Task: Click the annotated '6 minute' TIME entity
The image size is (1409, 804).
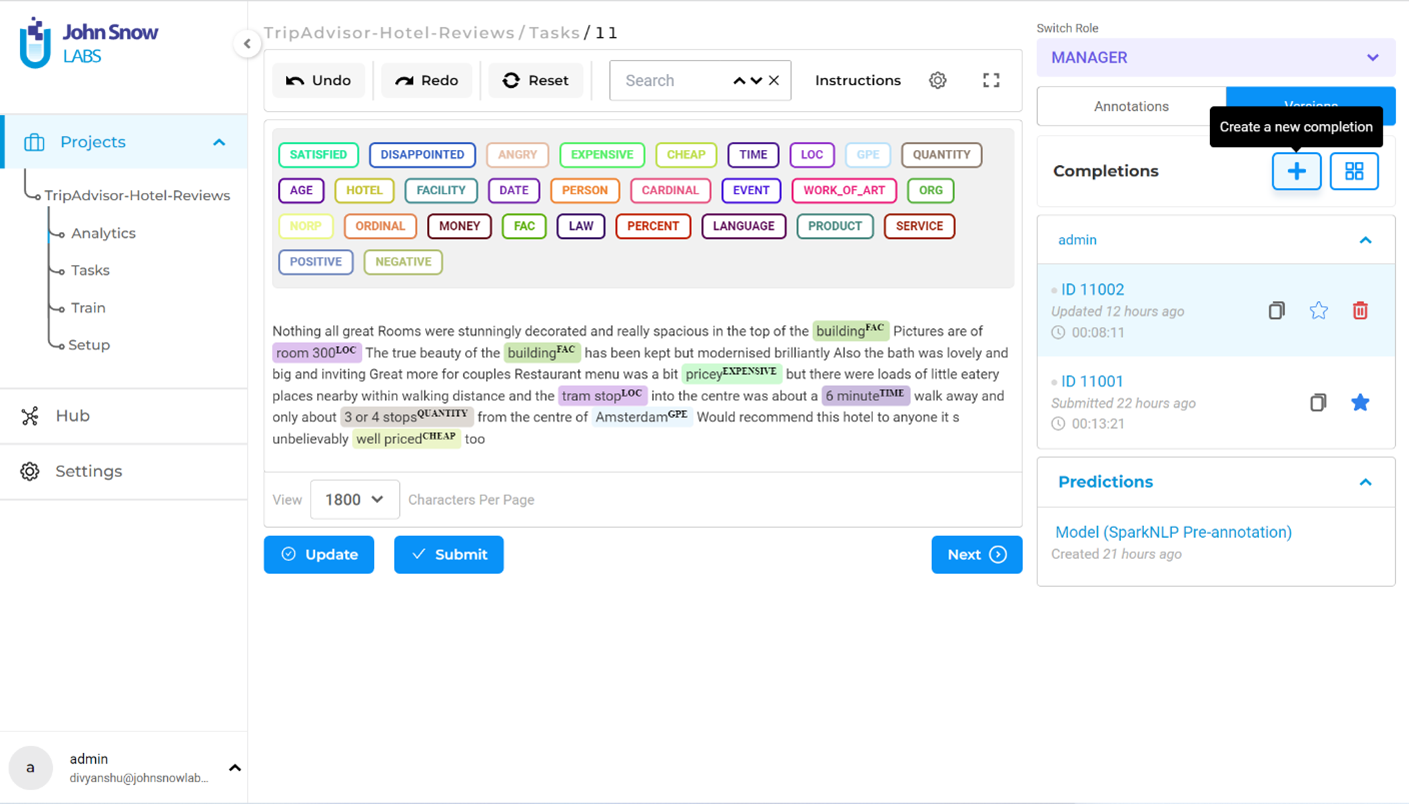Action: (865, 395)
